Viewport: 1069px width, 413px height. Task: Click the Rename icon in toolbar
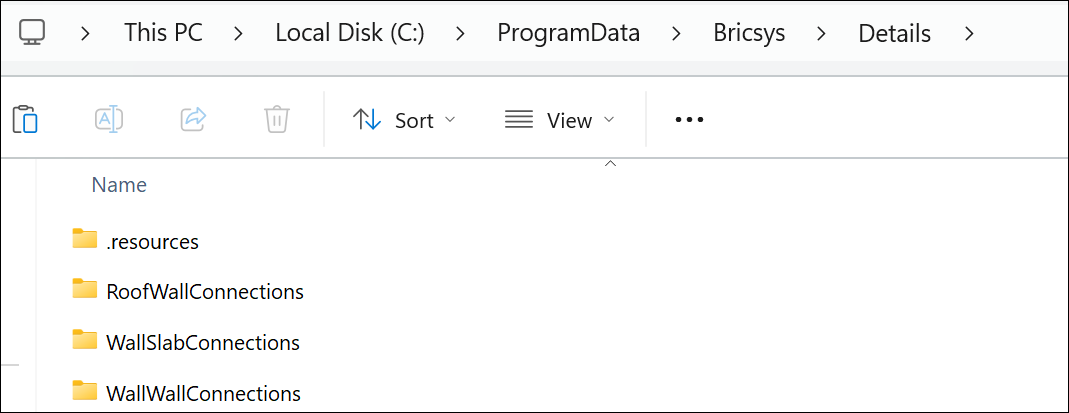coord(108,120)
